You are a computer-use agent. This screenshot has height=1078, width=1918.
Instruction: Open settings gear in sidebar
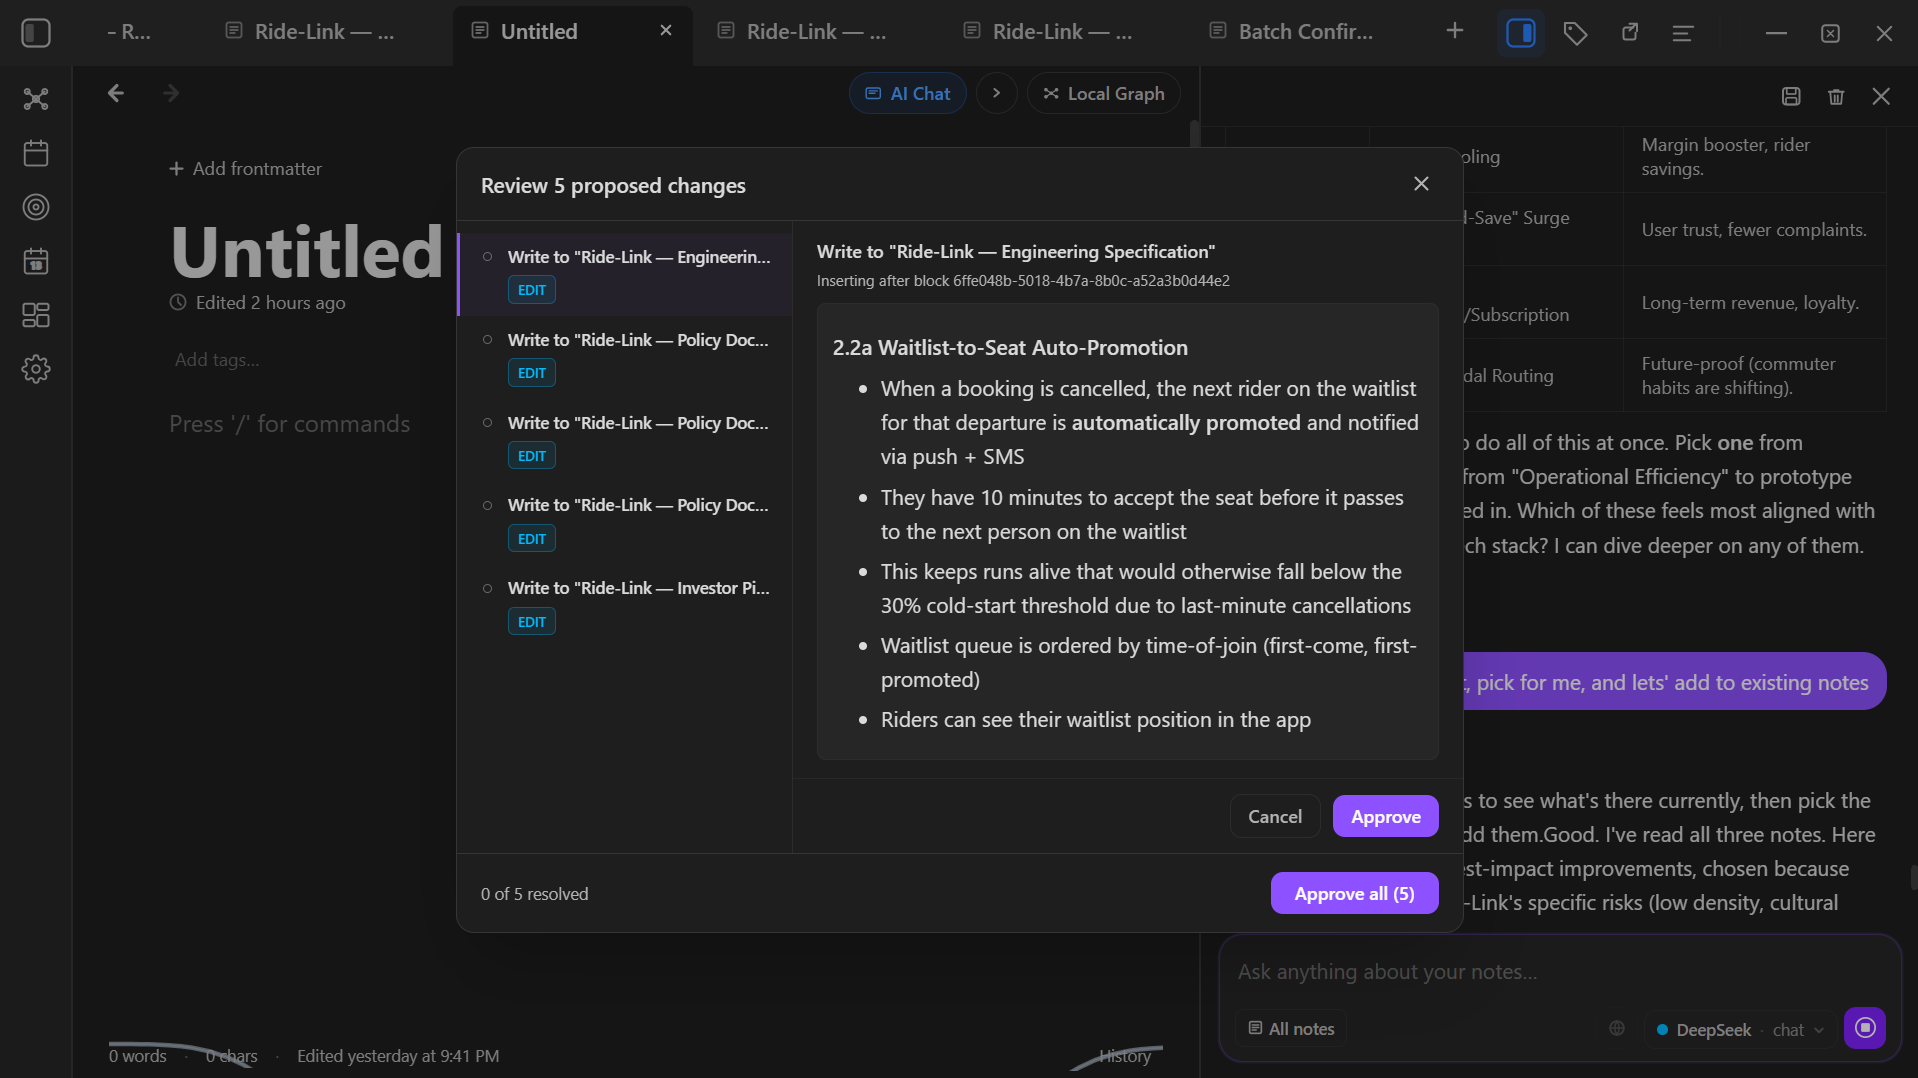coord(36,369)
